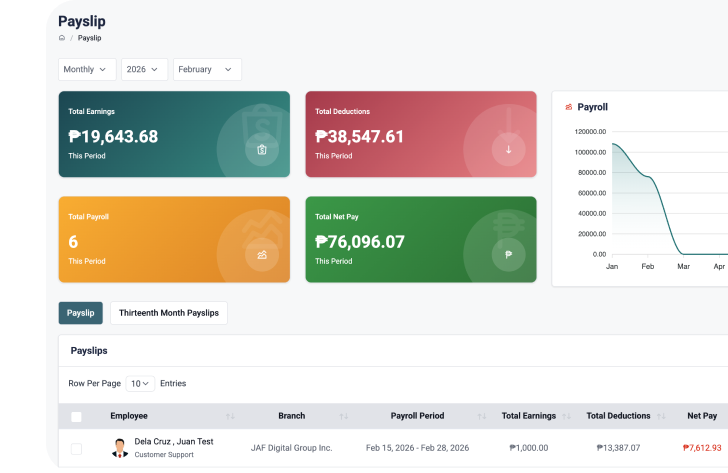Click the Total Deductions down arrow icon
728x473 pixels.
(x=508, y=149)
